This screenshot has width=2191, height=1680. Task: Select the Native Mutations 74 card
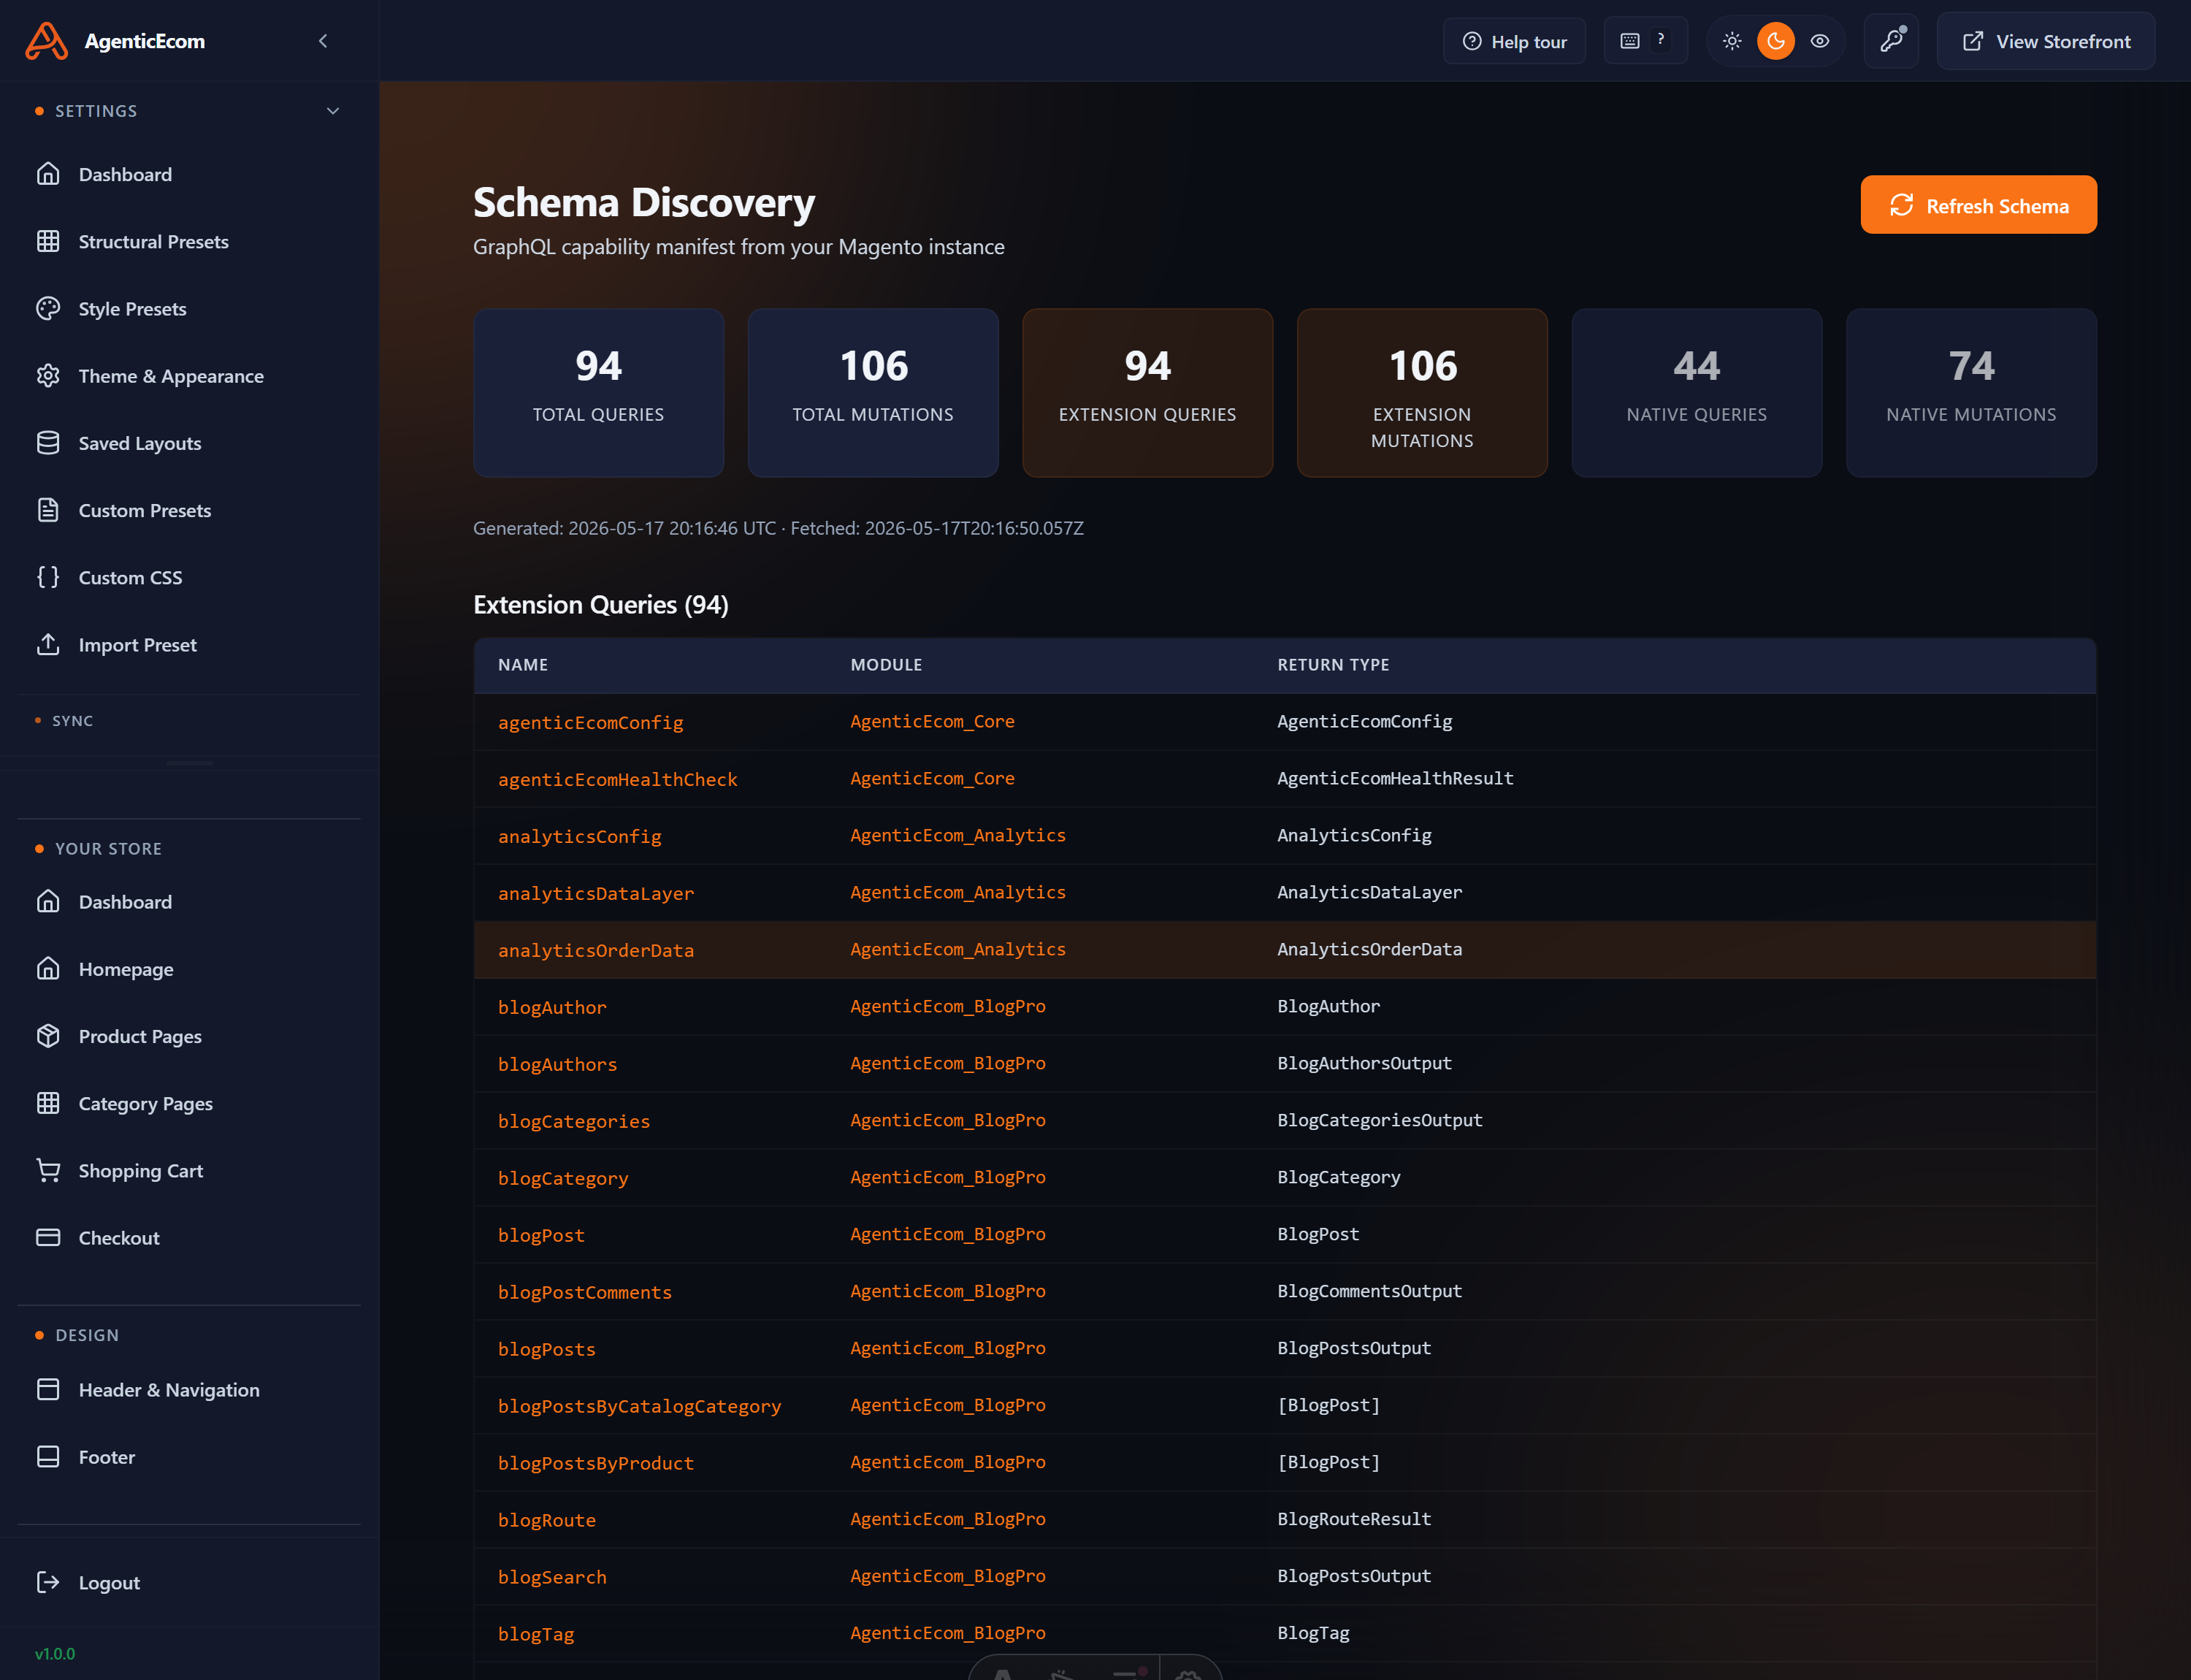(1971, 393)
